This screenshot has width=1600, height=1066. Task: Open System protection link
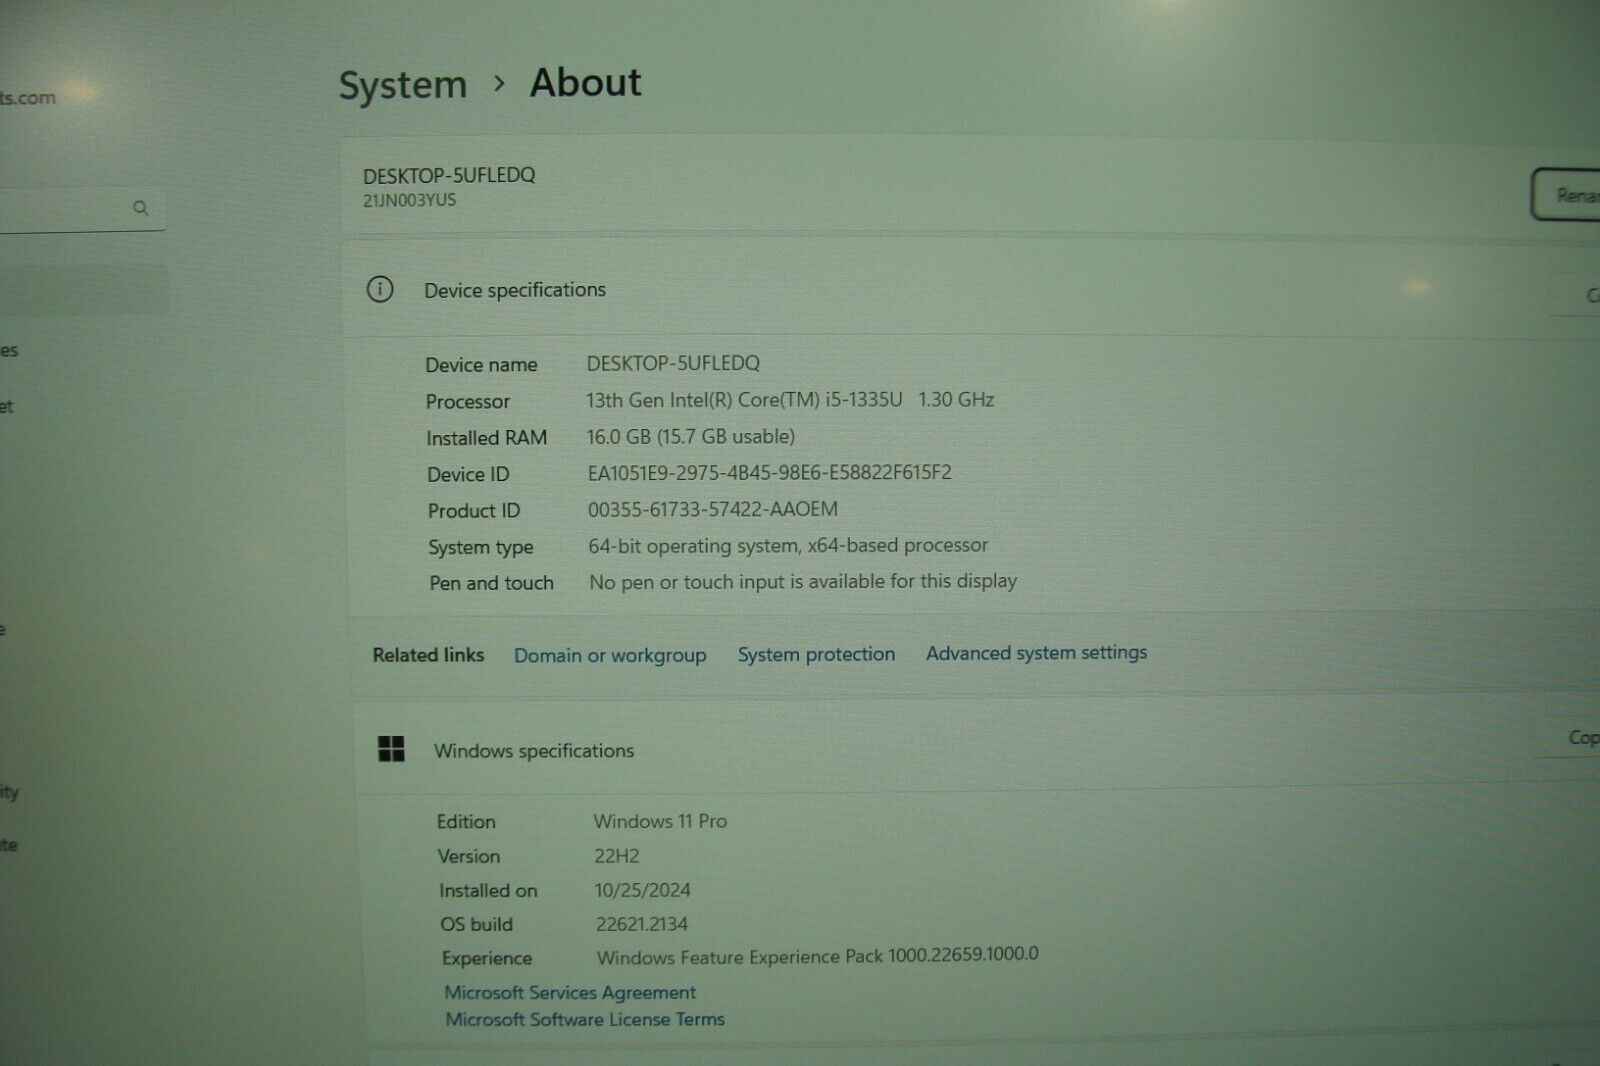[816, 654]
